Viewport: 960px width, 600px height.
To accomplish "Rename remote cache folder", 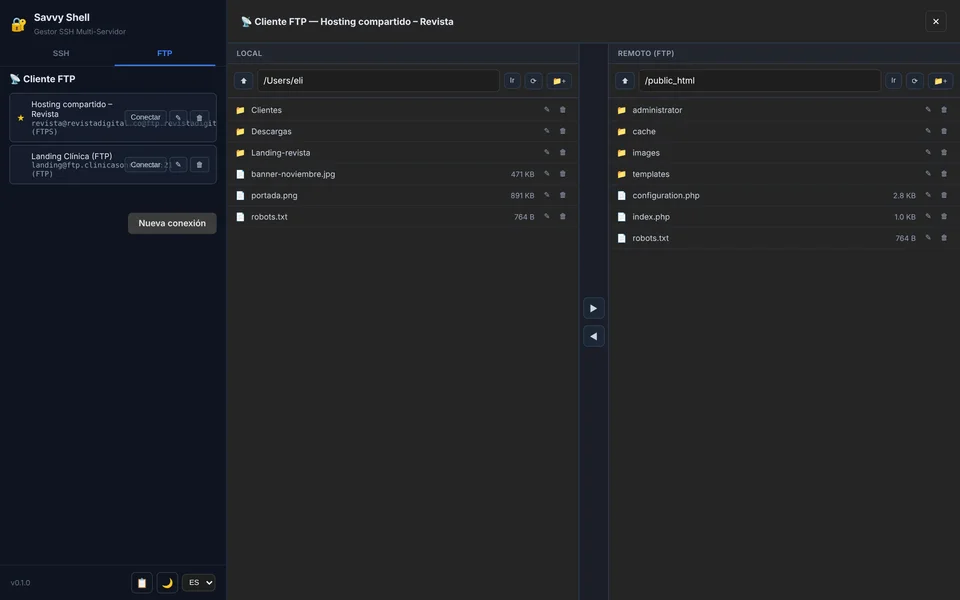I will (x=928, y=131).
